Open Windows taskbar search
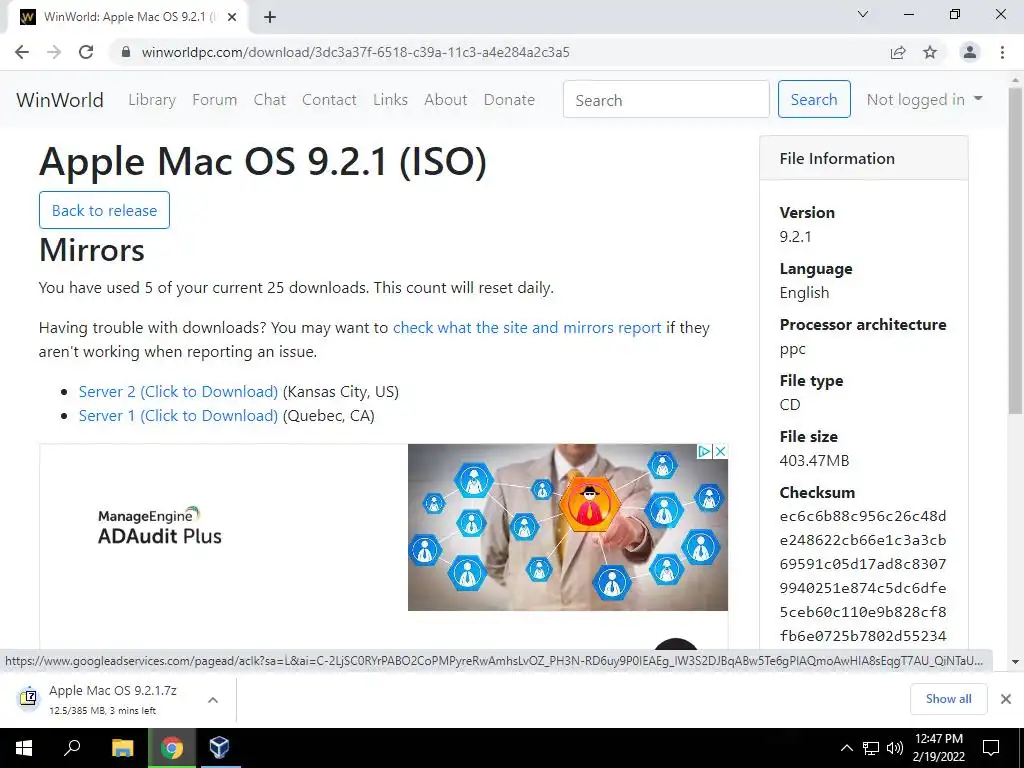 pos(72,748)
